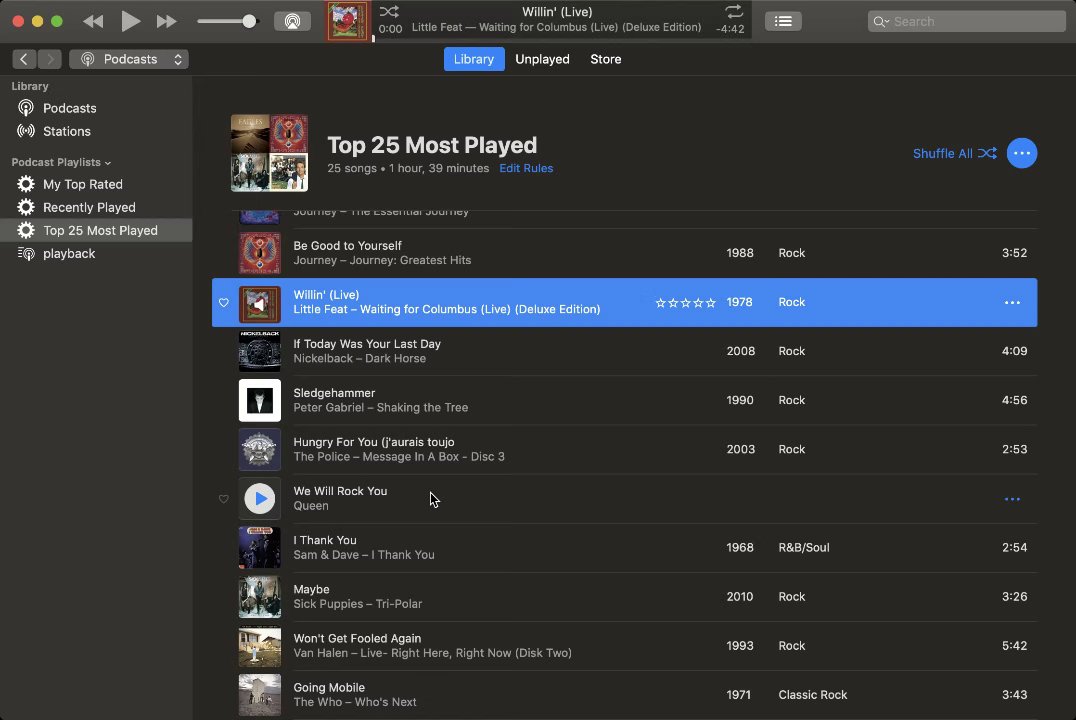Image resolution: width=1076 pixels, height=720 pixels.
Task: Switch to the Library tab
Action: coord(473,59)
